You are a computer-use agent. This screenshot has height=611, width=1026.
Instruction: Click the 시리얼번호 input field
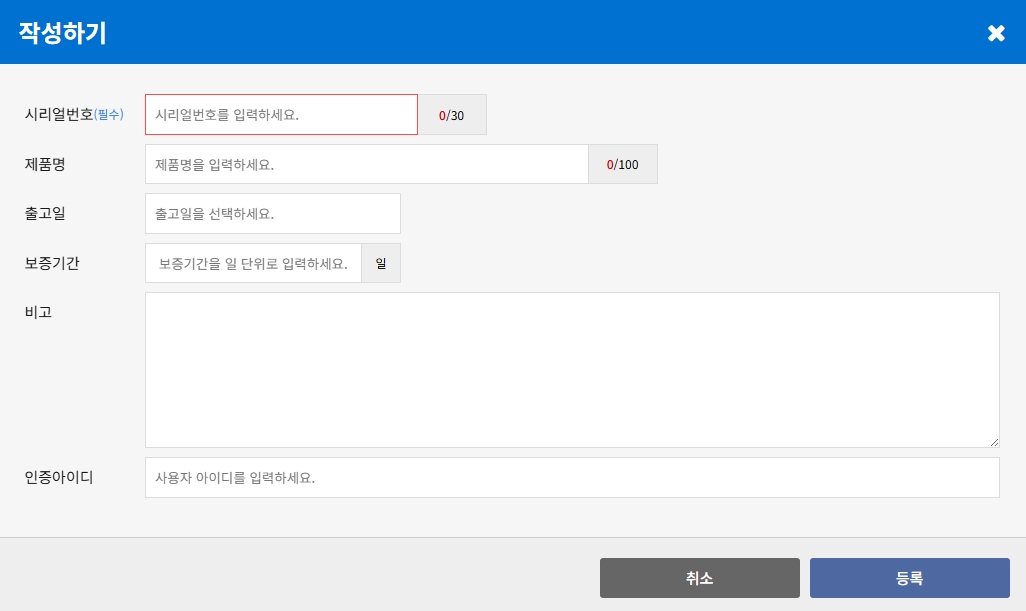coord(281,114)
